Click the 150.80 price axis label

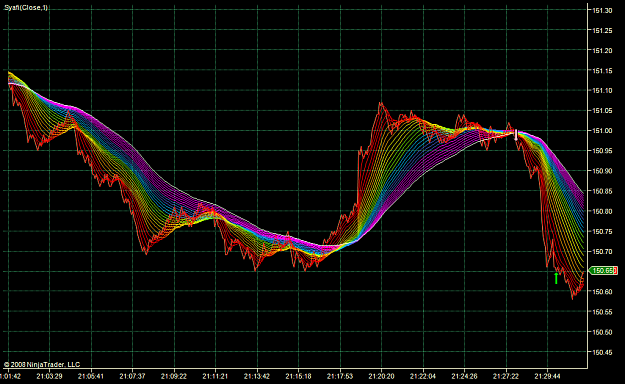[602, 211]
